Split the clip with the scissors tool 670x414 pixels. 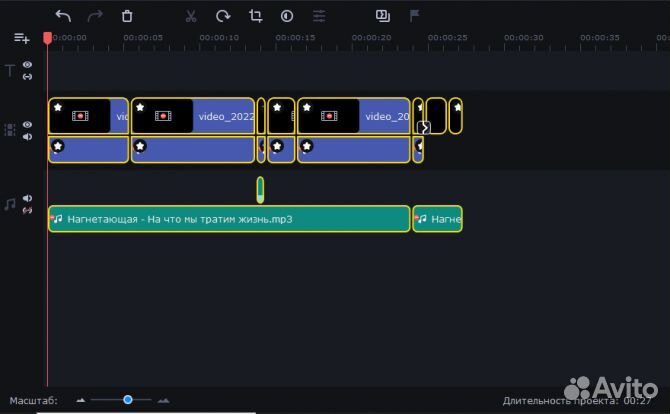[191, 16]
